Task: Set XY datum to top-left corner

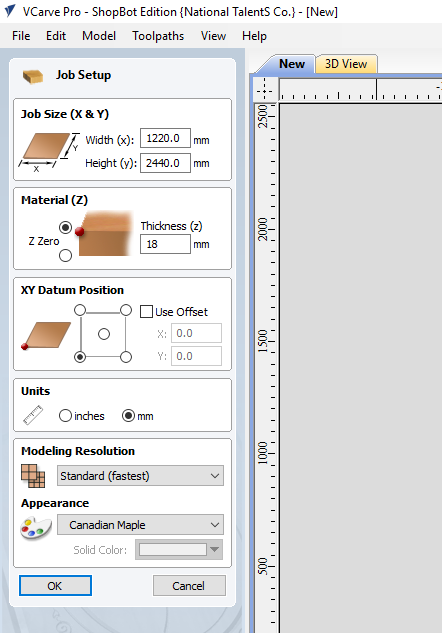Action: (x=80, y=310)
